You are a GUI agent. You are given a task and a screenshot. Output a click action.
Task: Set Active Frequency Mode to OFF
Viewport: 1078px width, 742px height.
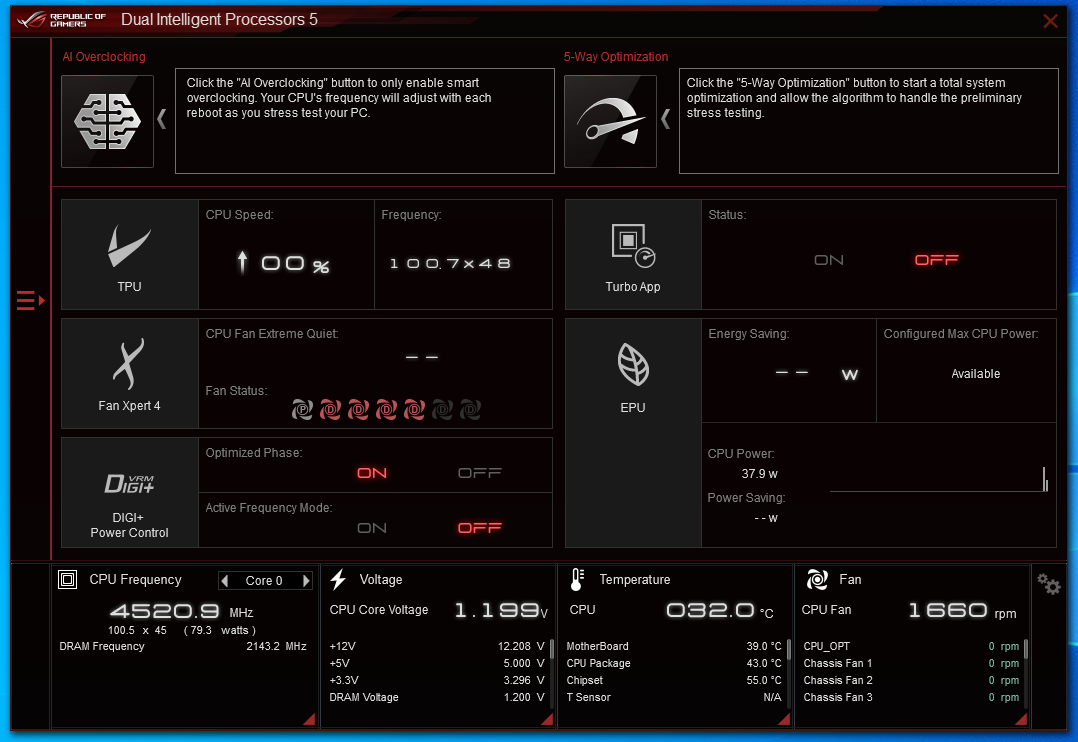480,528
